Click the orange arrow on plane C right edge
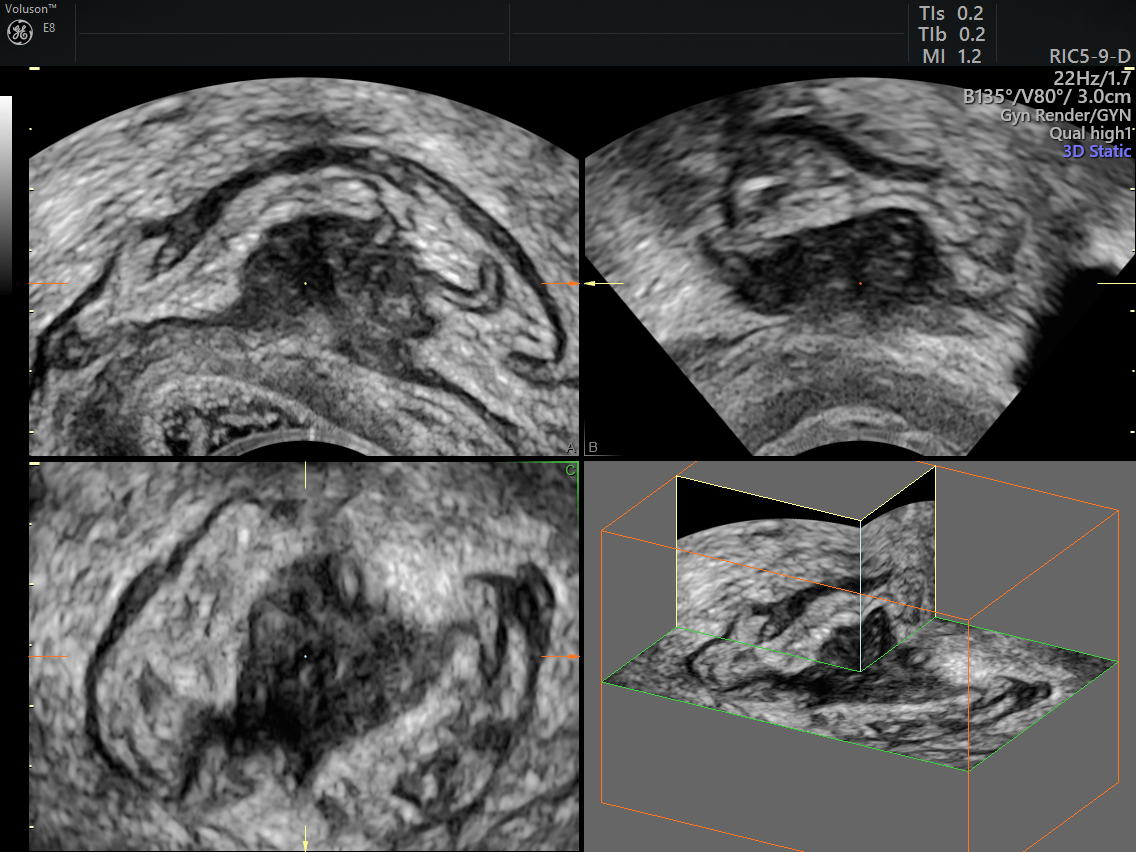The image size is (1136, 852). point(560,656)
